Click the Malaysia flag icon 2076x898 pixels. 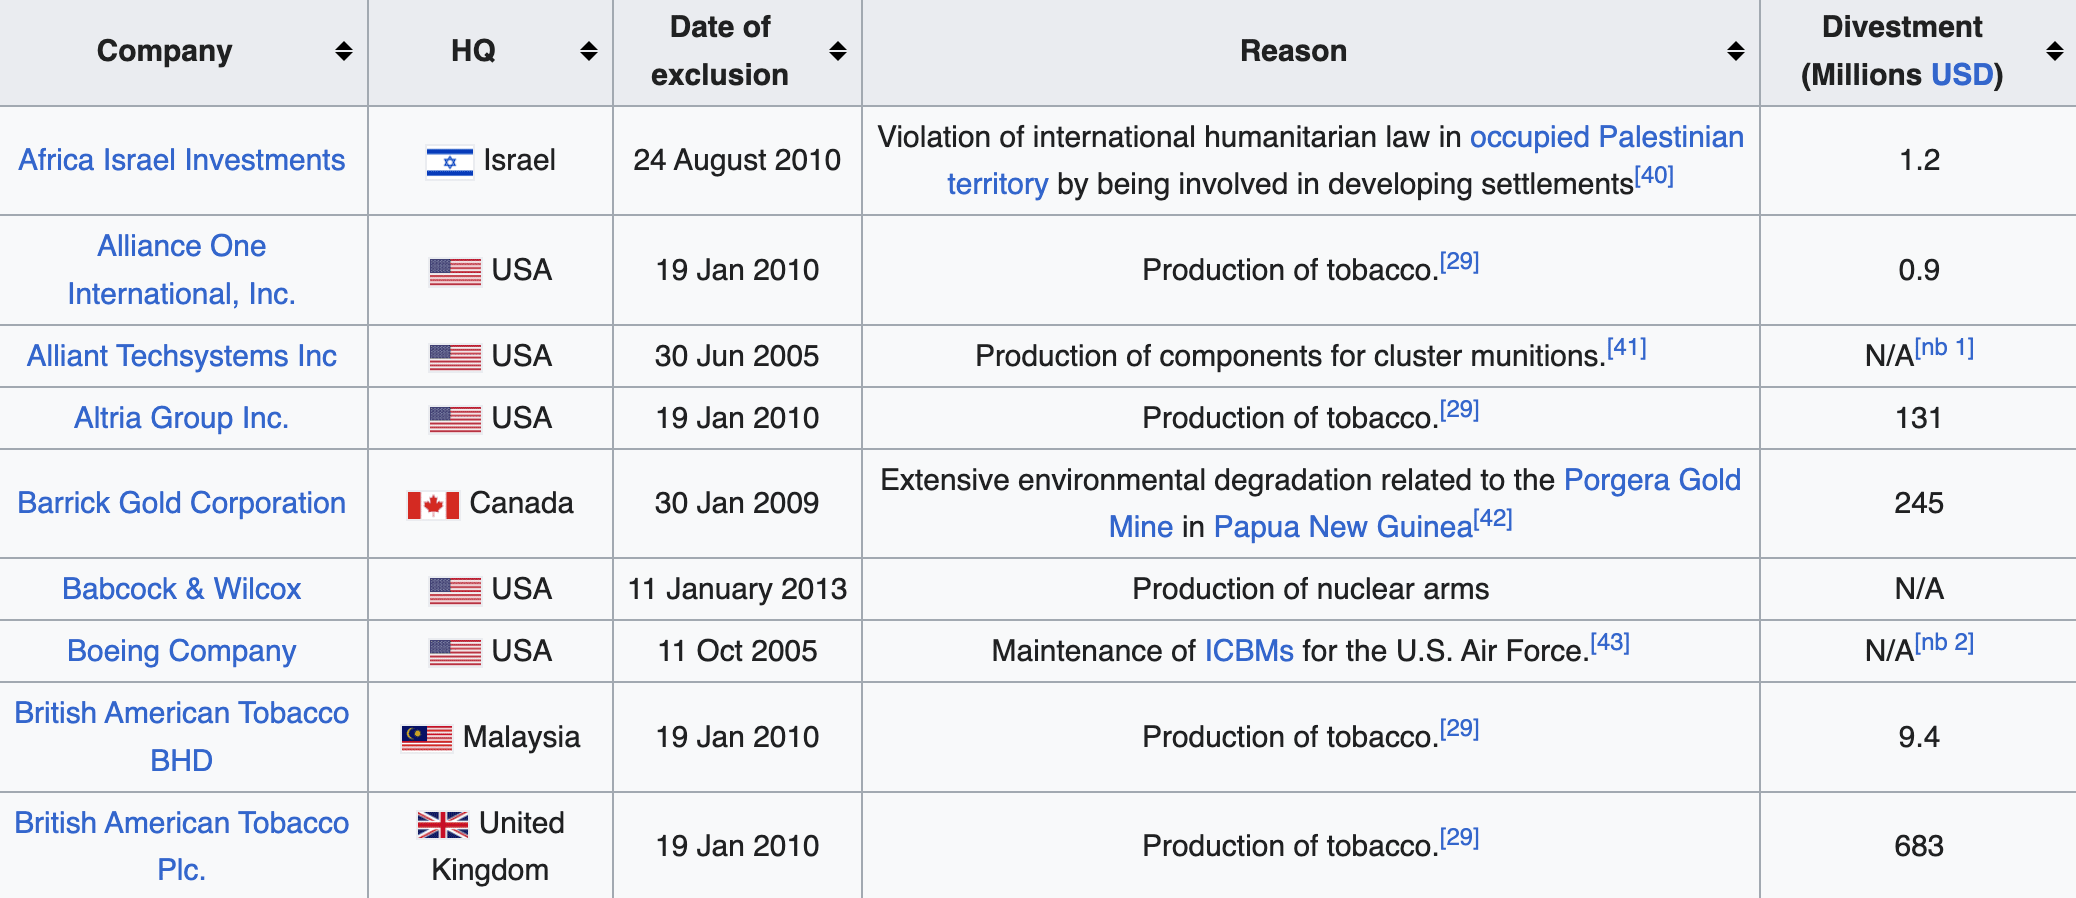[x=427, y=738]
